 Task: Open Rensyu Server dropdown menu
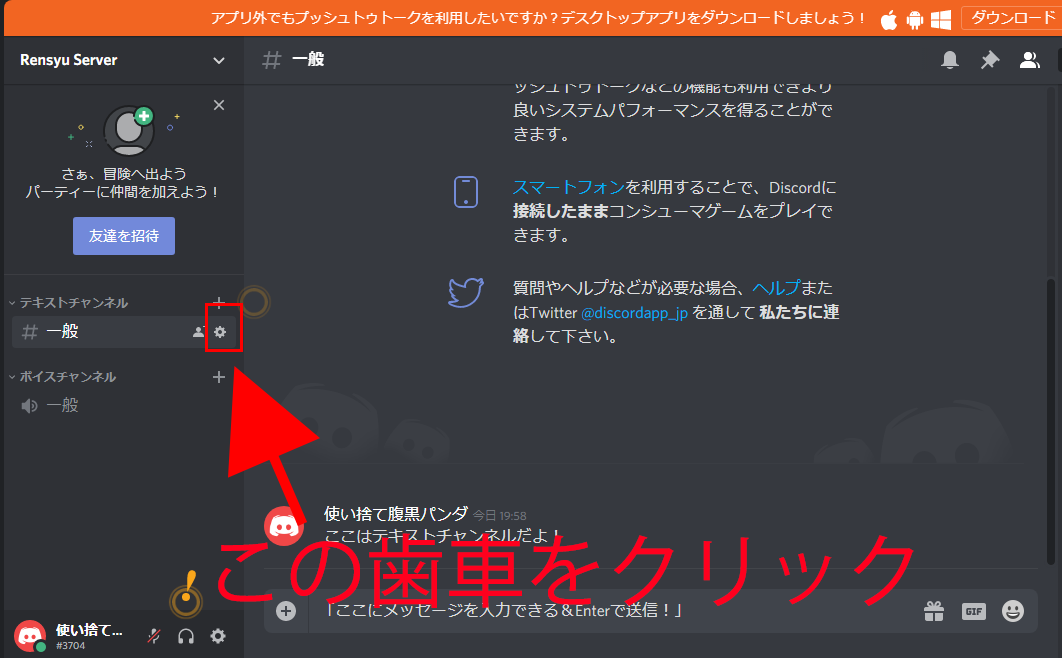point(219,60)
